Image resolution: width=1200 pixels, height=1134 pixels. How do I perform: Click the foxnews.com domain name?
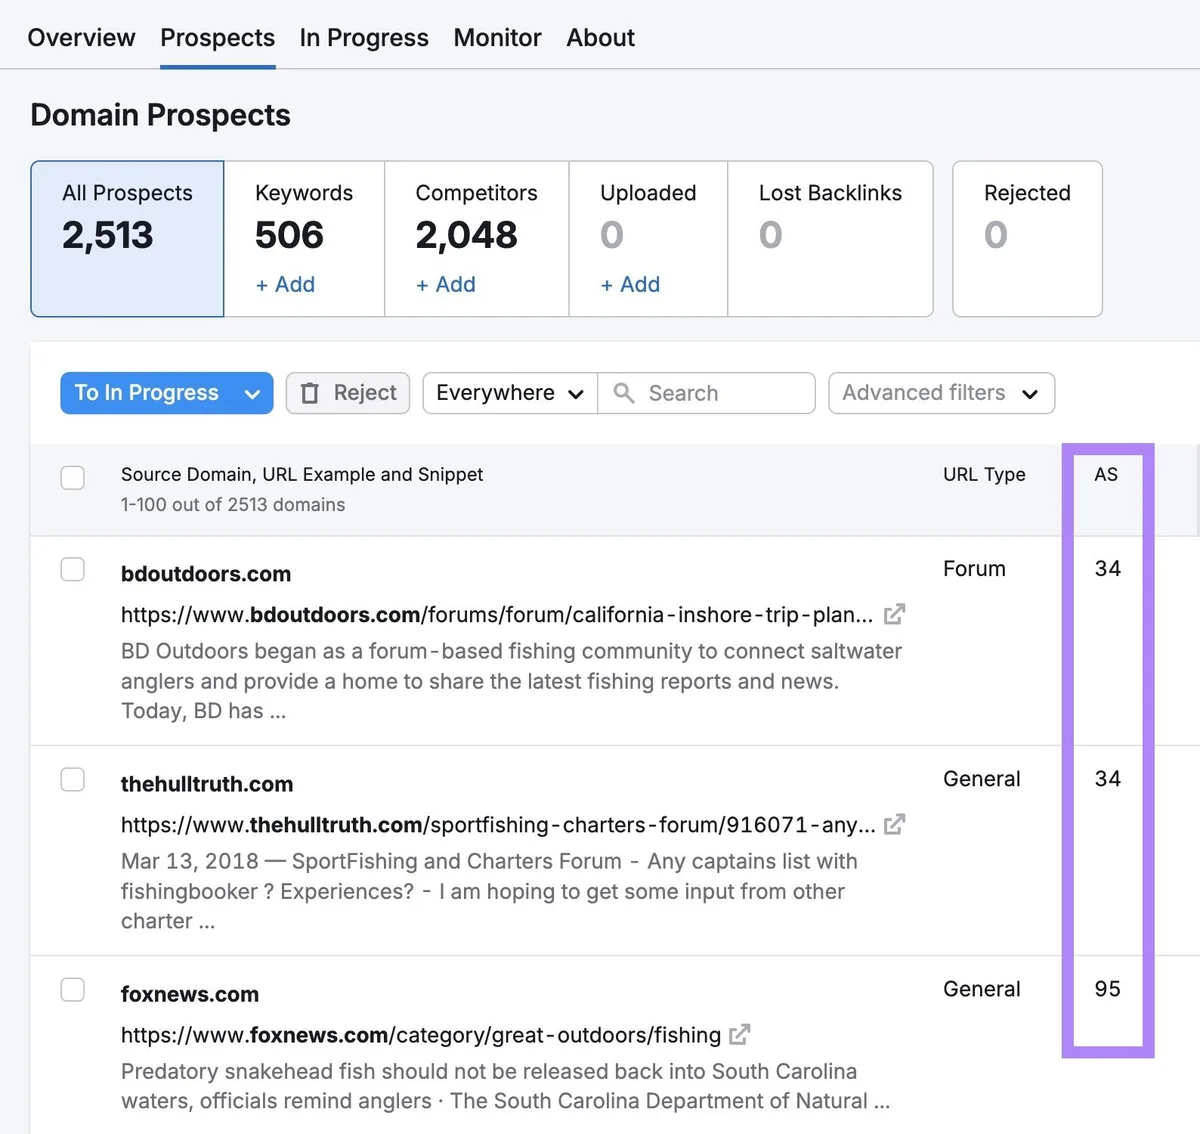pyautogui.click(x=190, y=994)
